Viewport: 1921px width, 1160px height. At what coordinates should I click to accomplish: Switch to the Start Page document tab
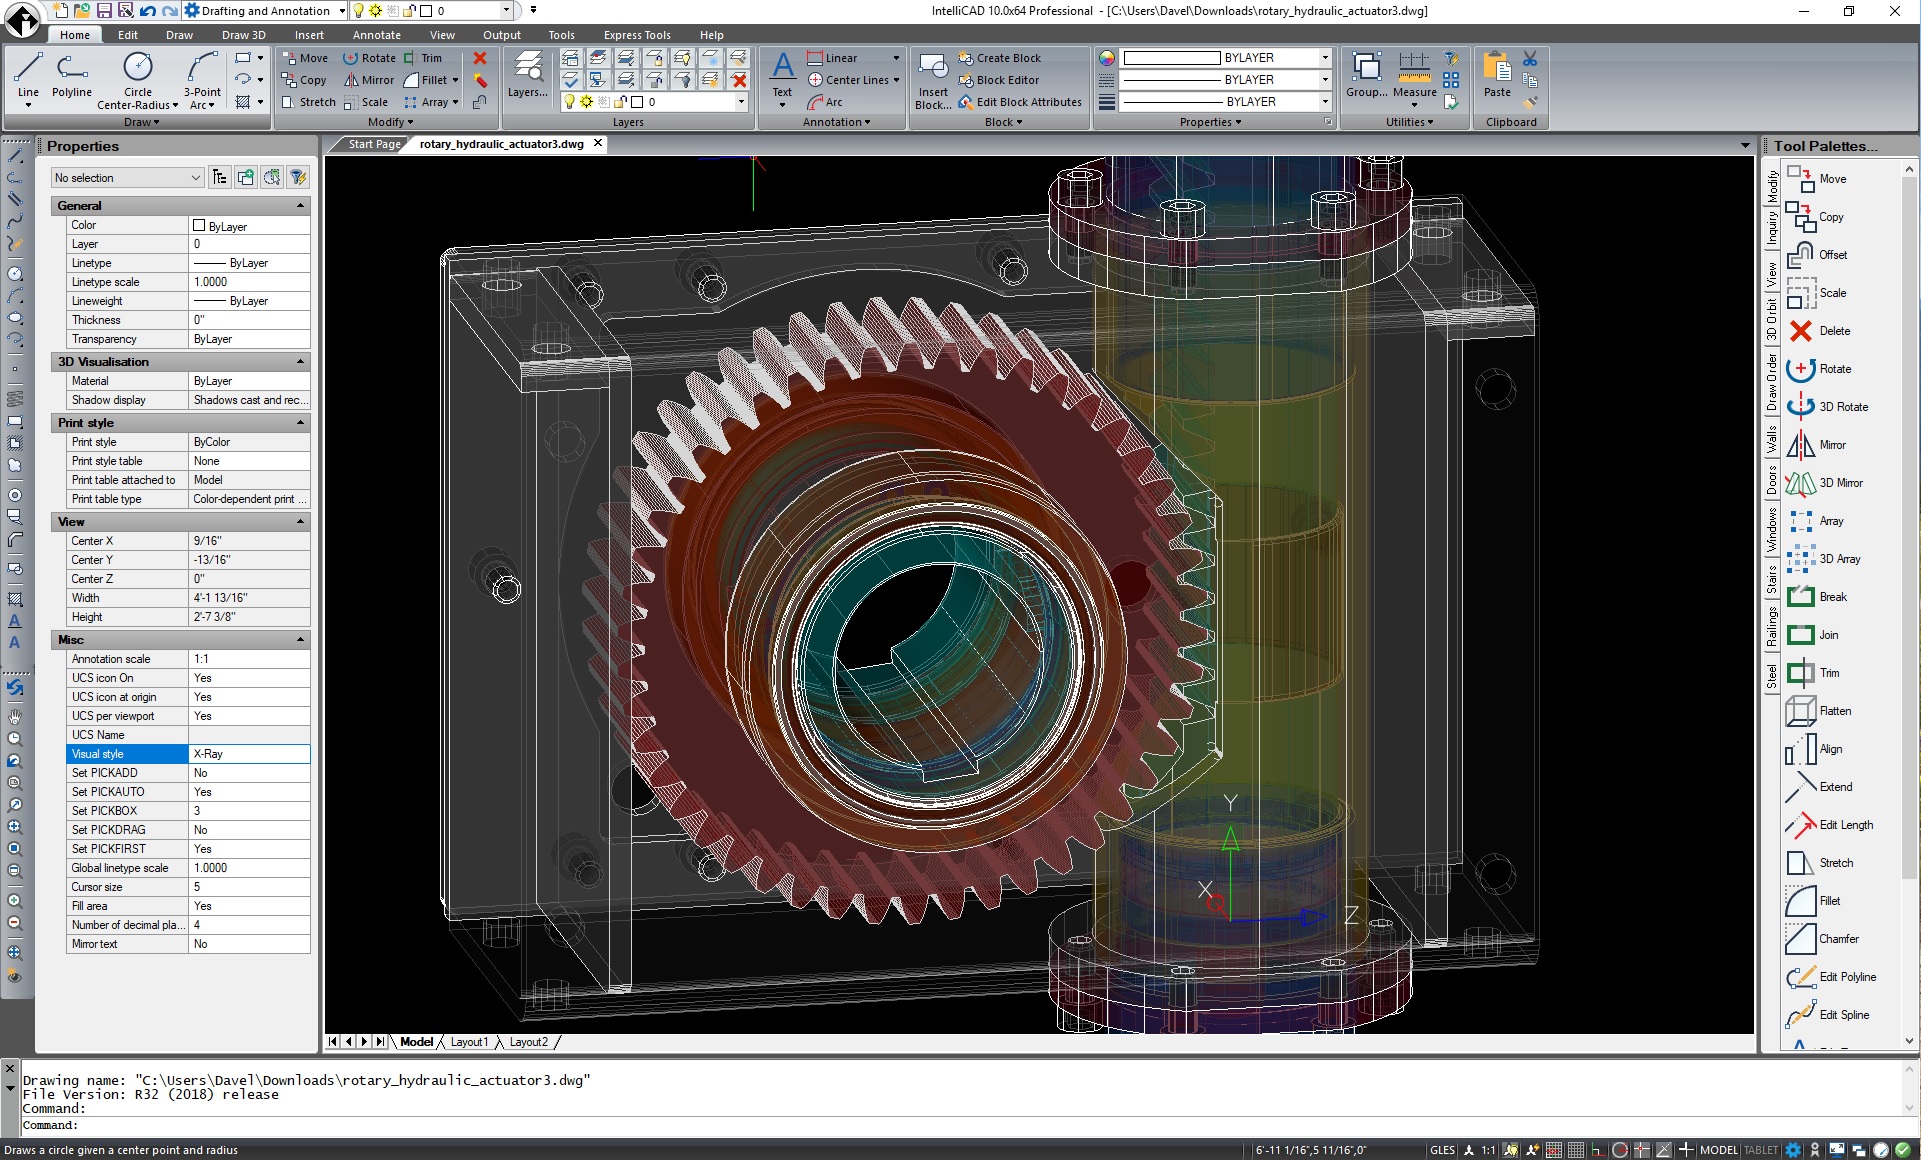click(x=374, y=144)
